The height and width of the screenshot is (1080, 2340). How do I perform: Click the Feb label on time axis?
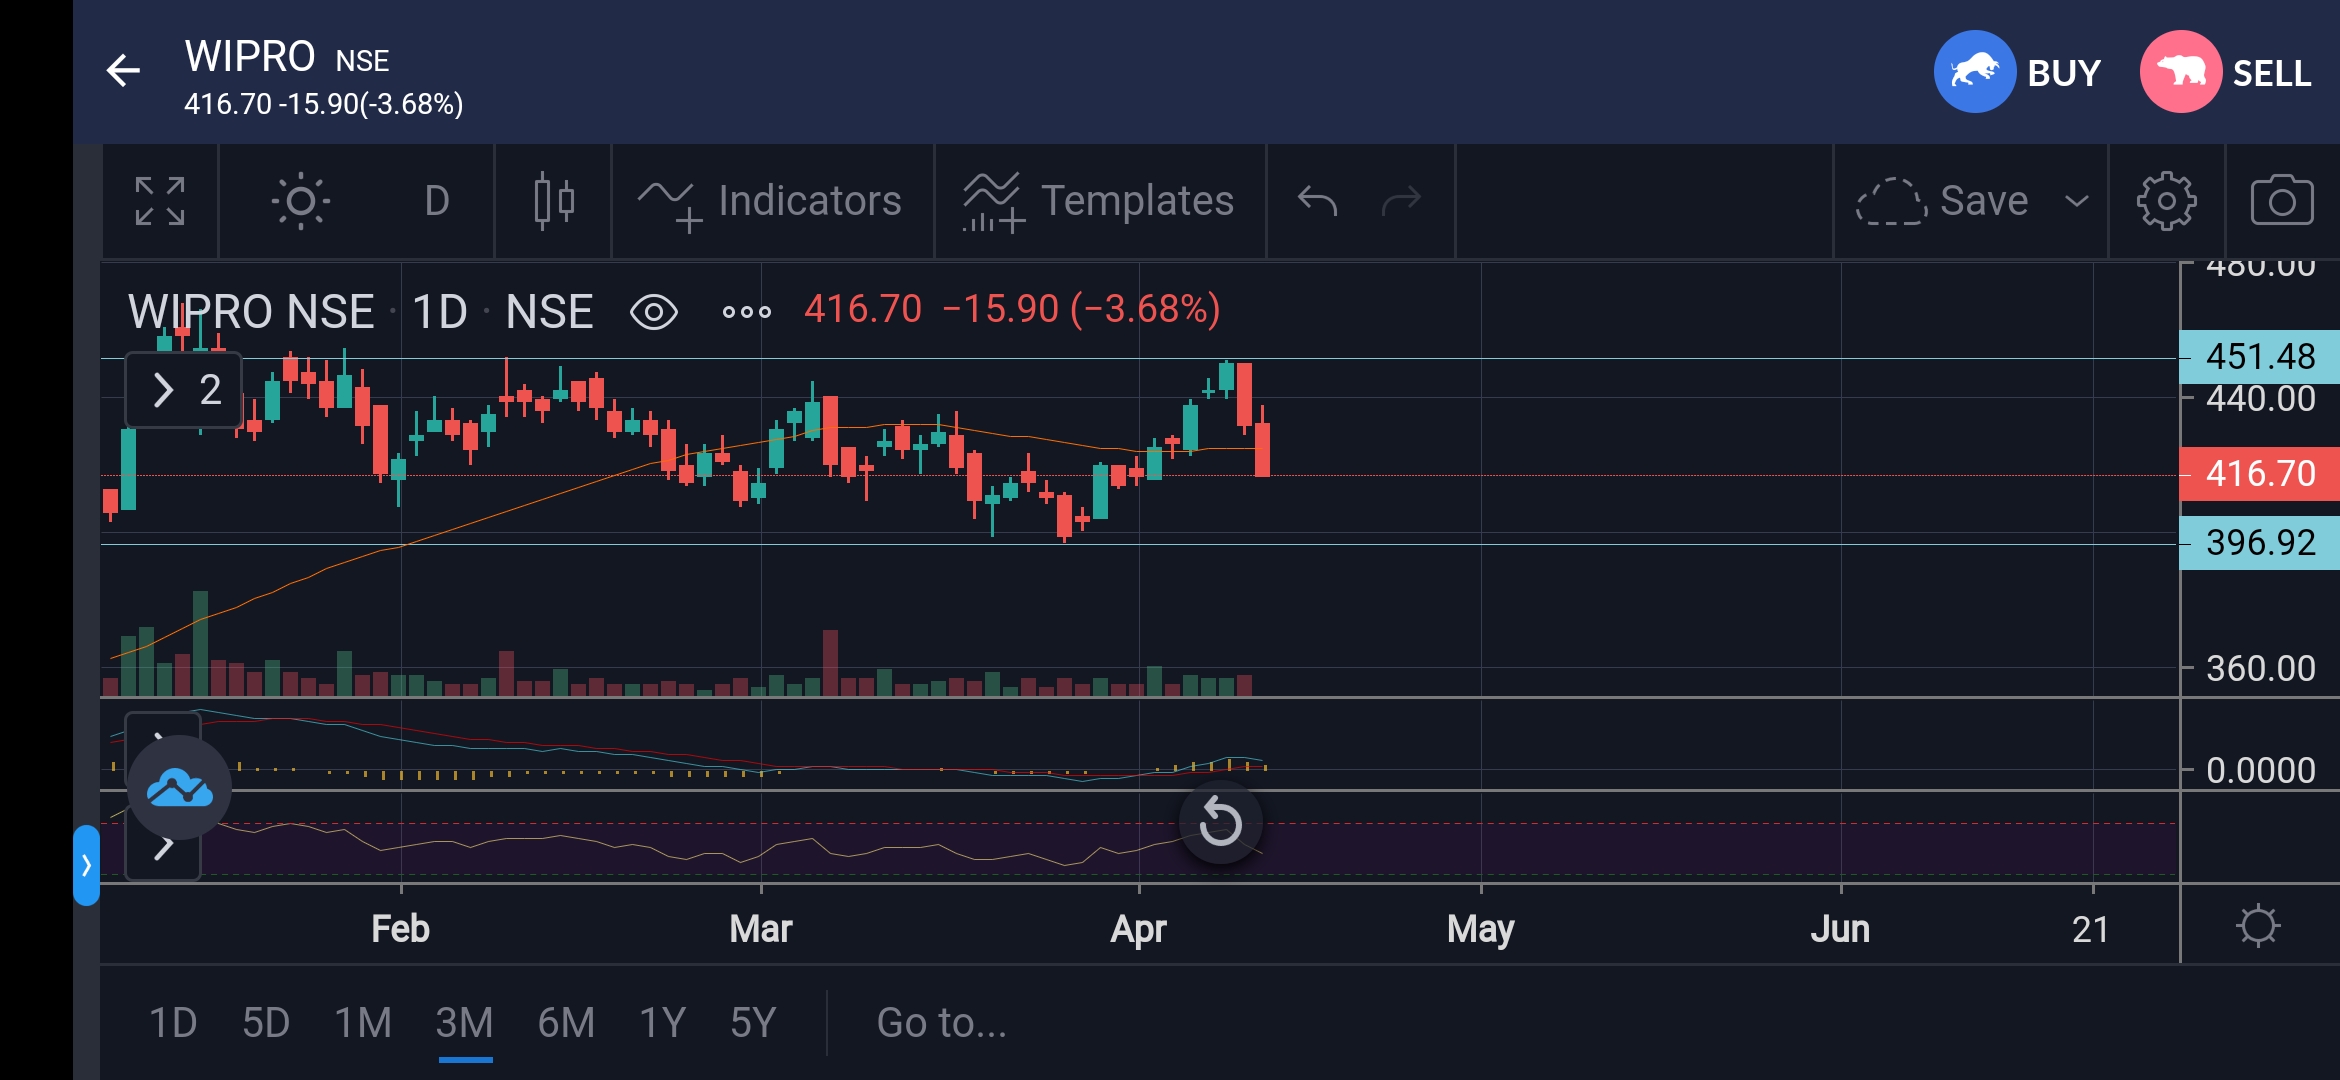pyautogui.click(x=400, y=929)
